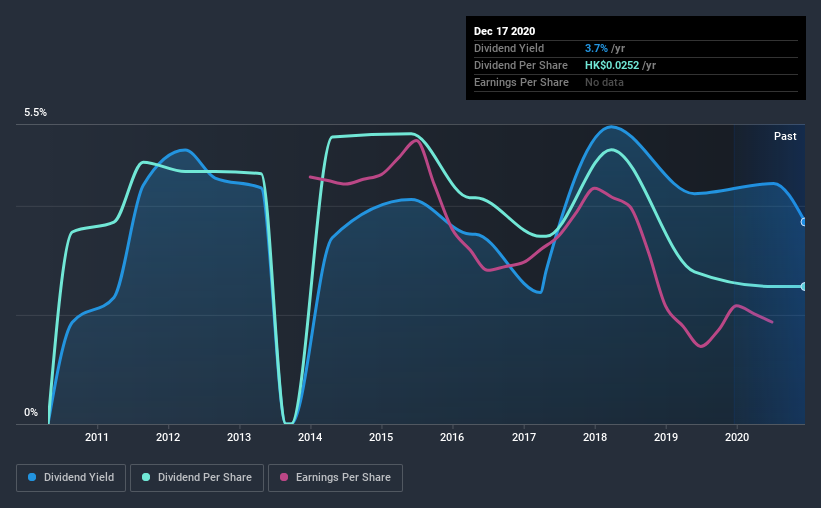Click the tooltip Dividend Per Share label
The image size is (821, 508).
click(520, 65)
